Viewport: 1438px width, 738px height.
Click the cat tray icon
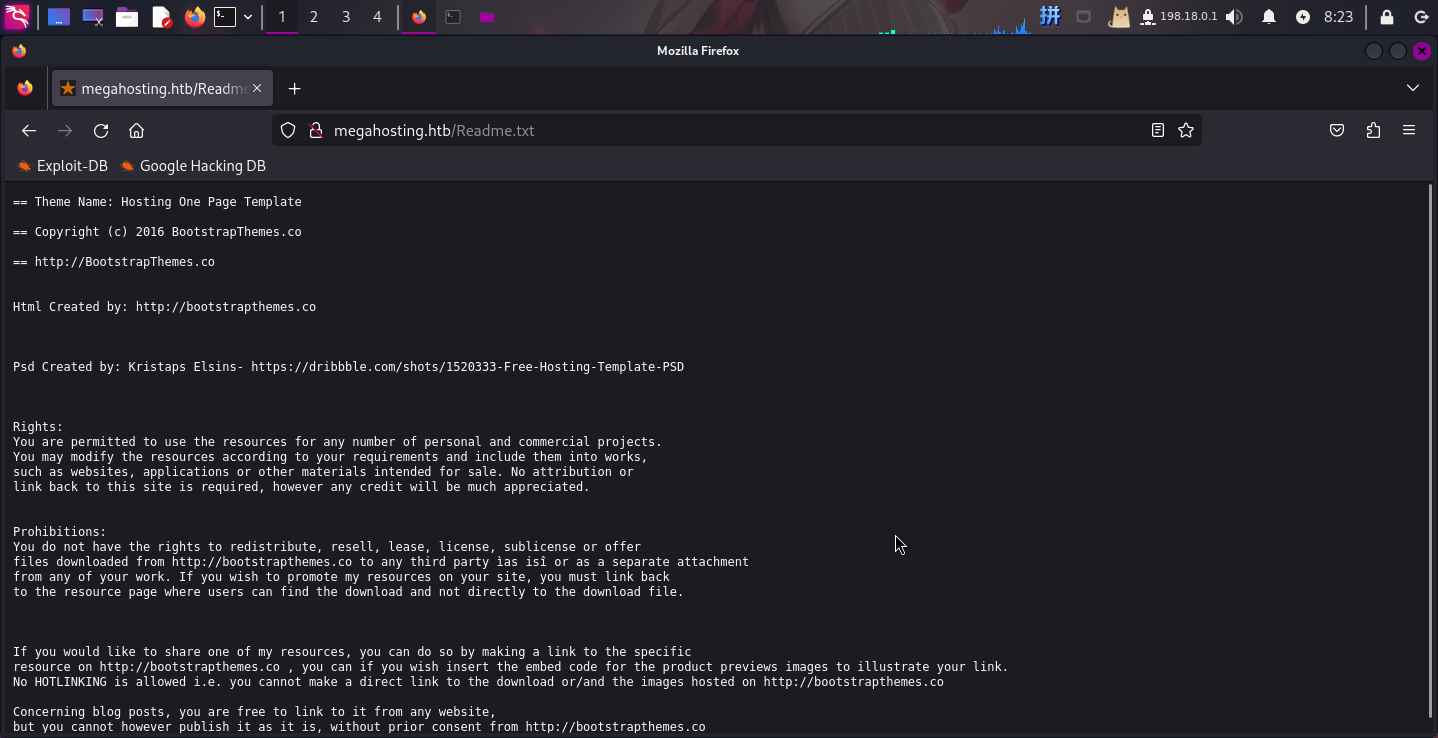1119,16
